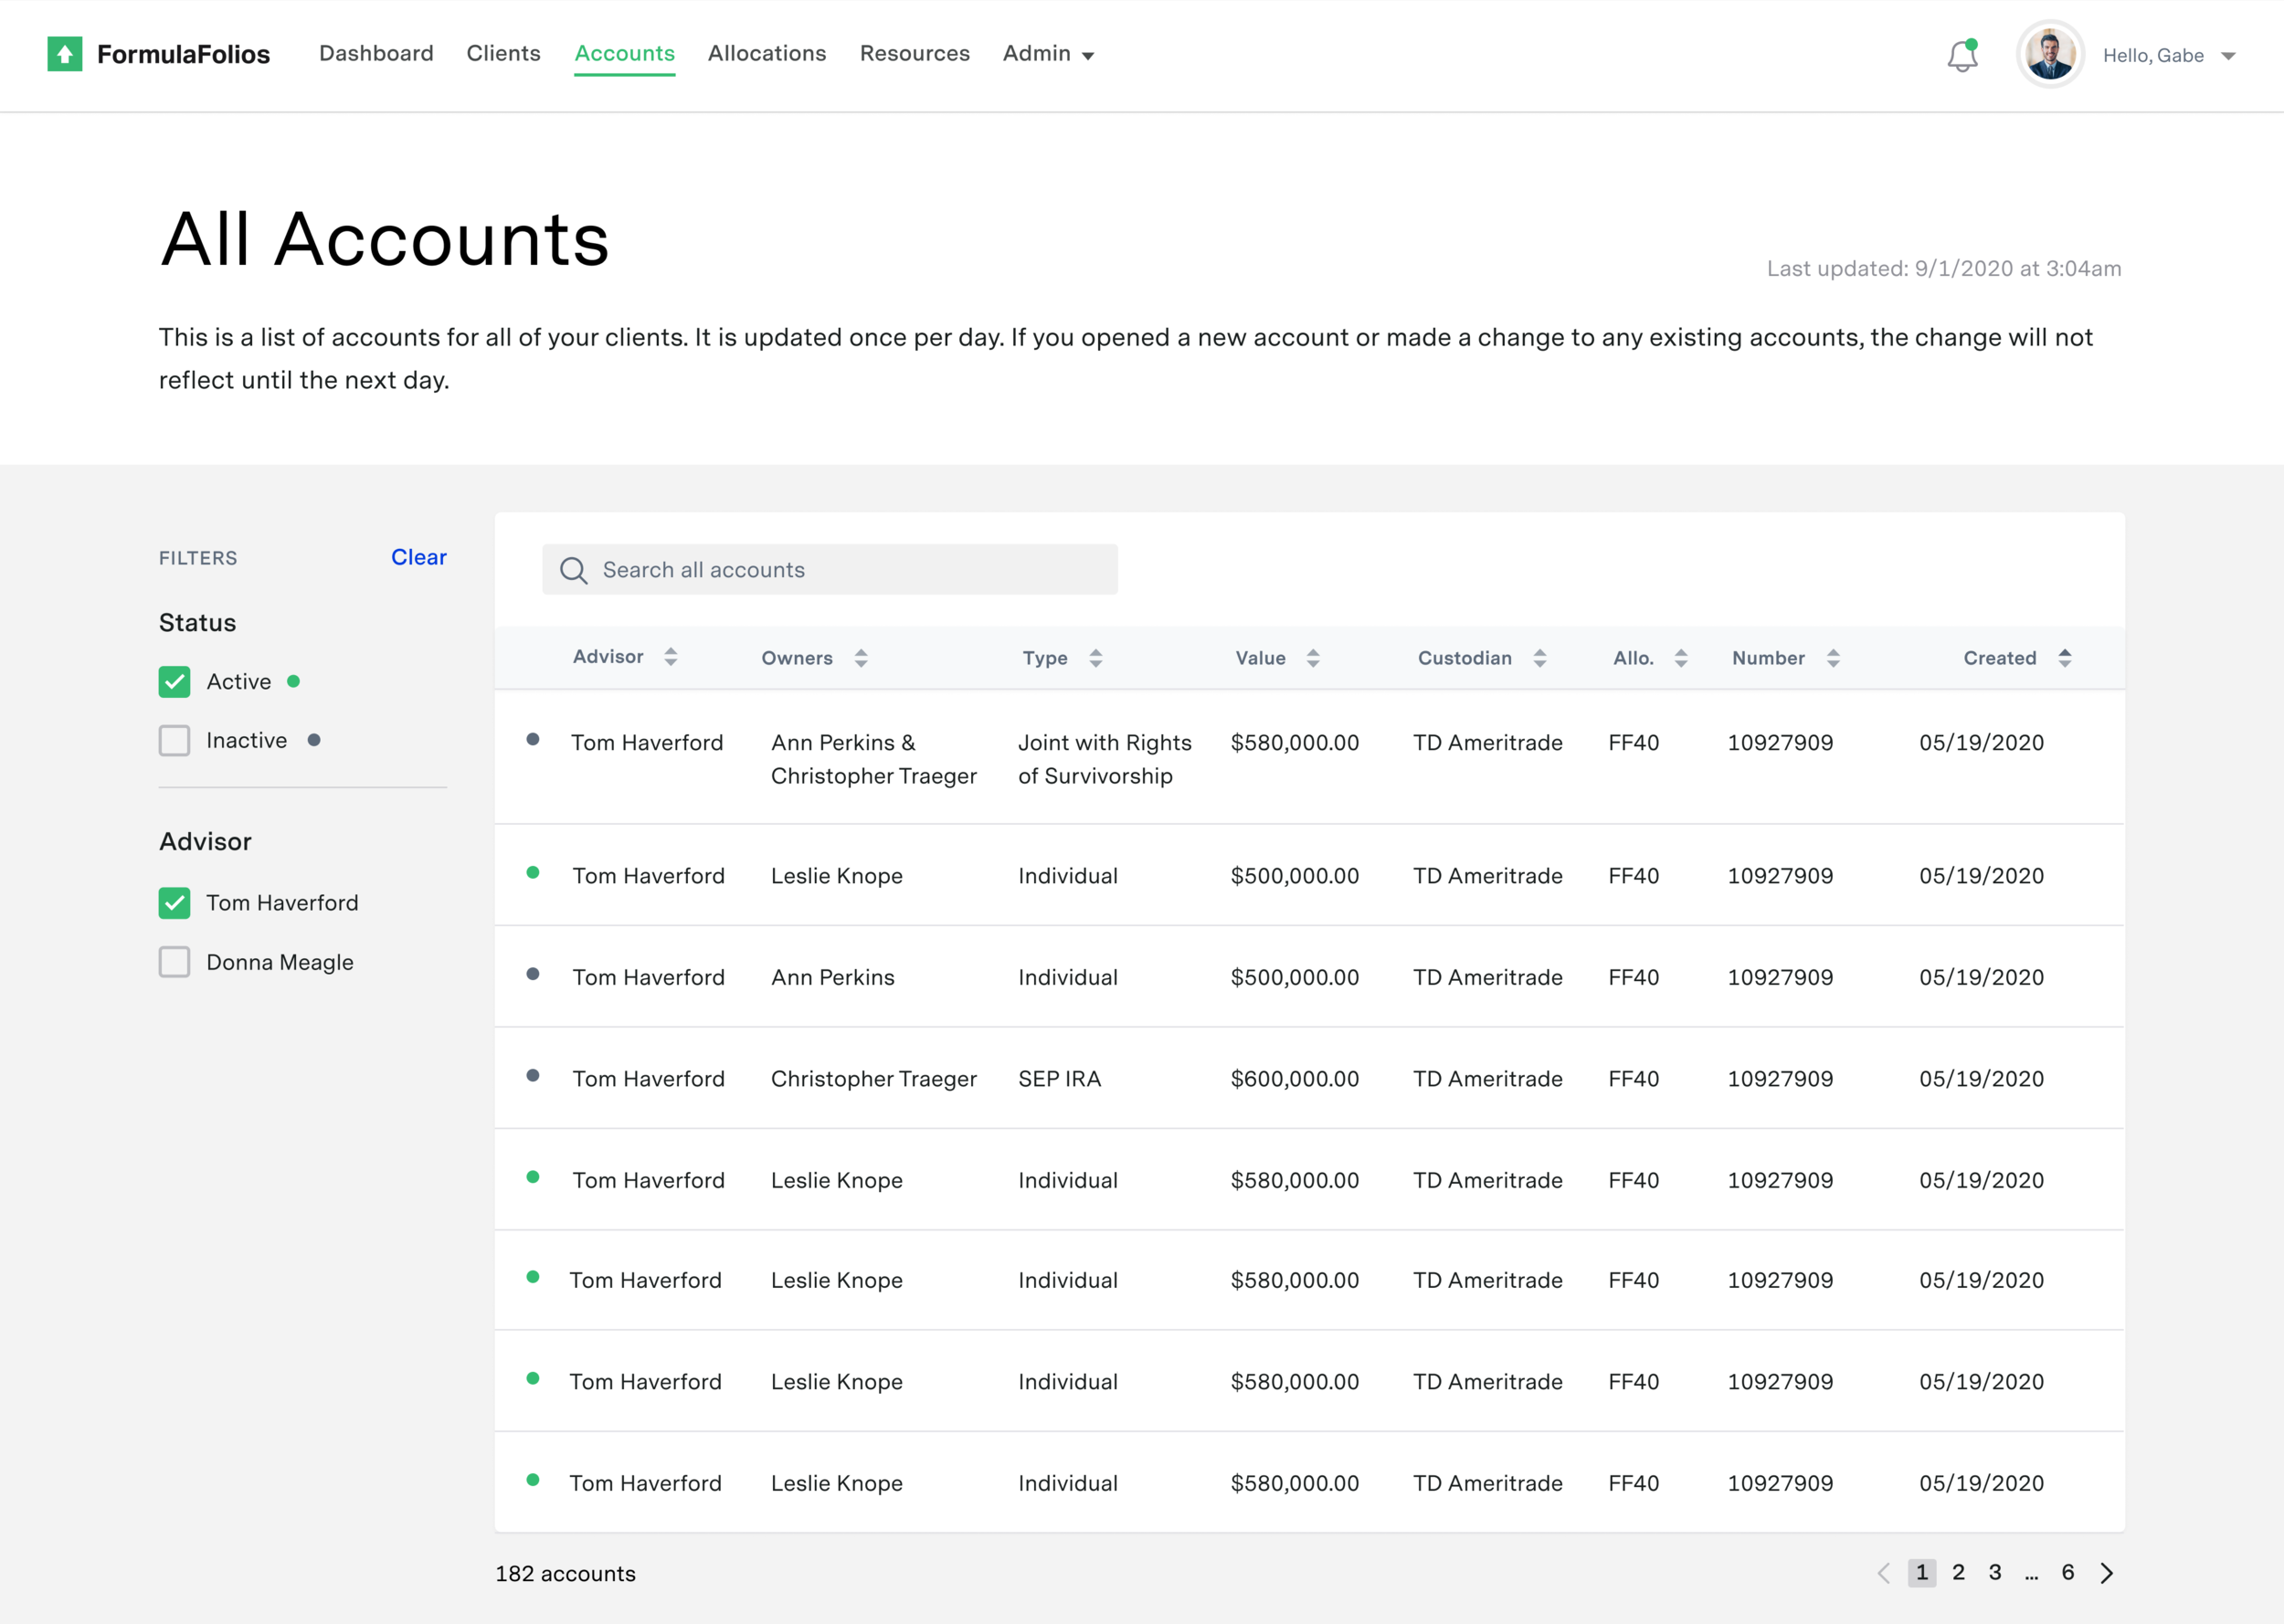Click the FormulaFolios green arrow logo
Screen dimensions: 2284x1624
[x=65, y=54]
